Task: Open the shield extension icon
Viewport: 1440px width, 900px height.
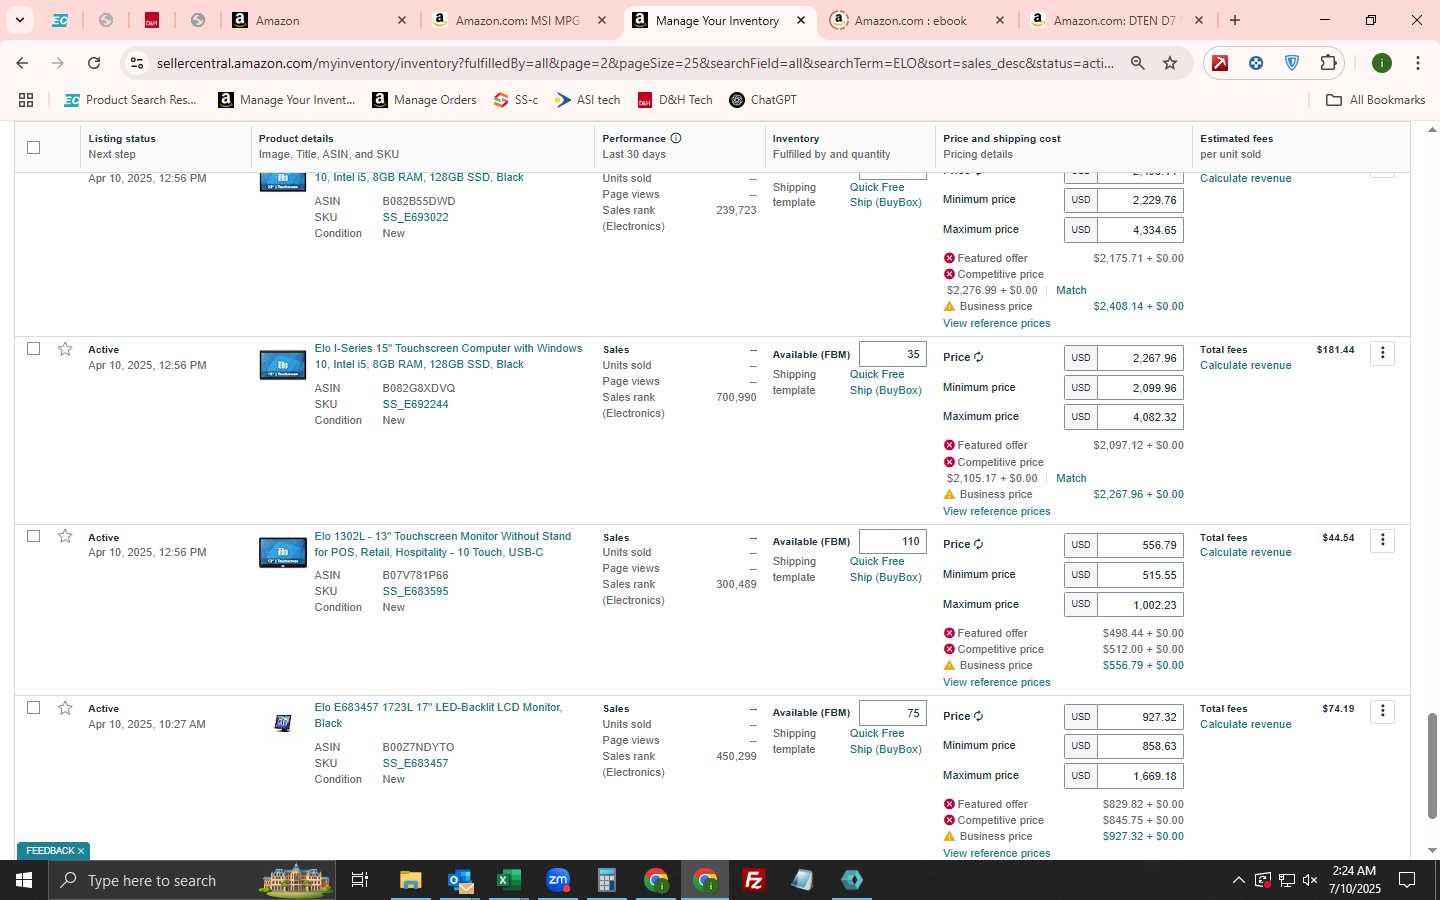Action: click(x=1292, y=63)
